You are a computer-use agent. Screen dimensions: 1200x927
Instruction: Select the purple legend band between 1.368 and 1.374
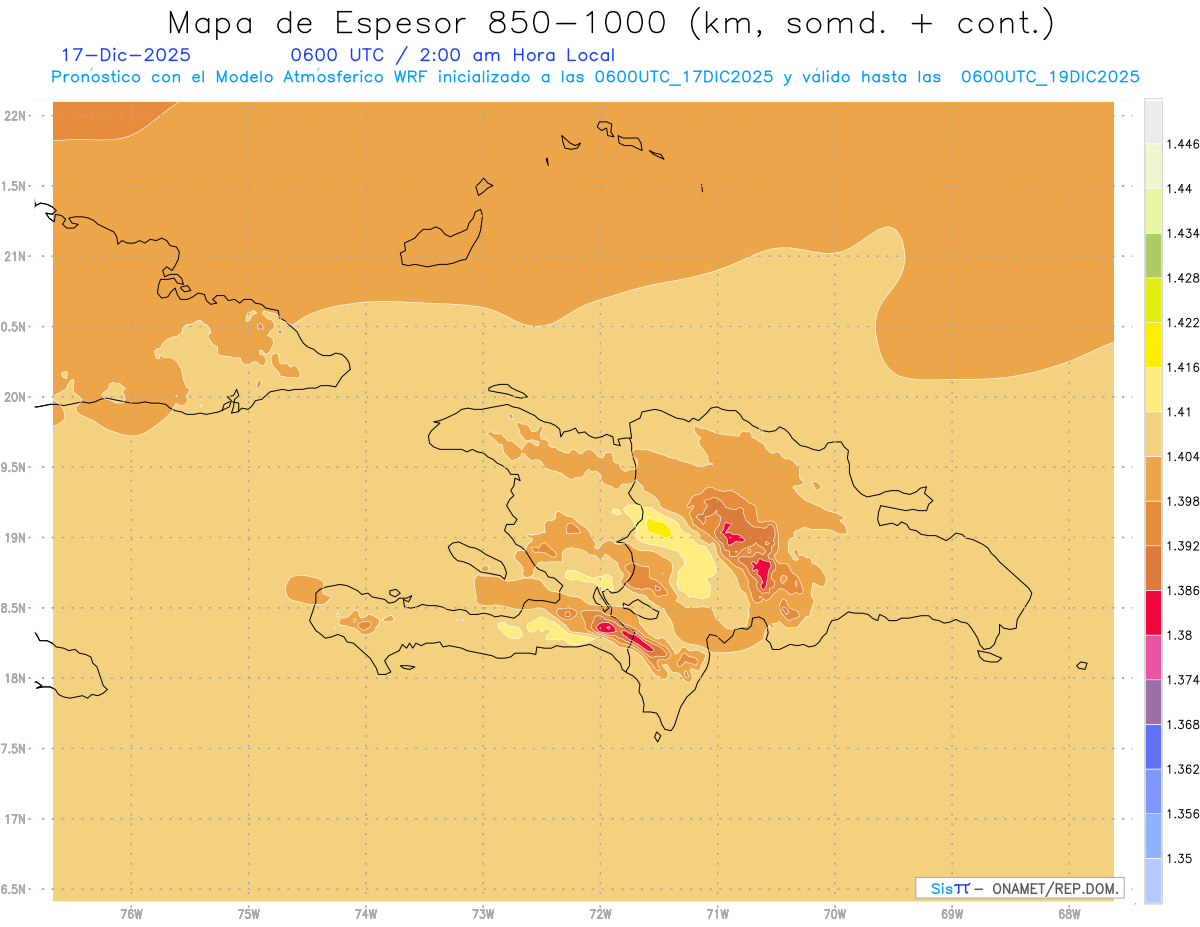[x=1153, y=702]
